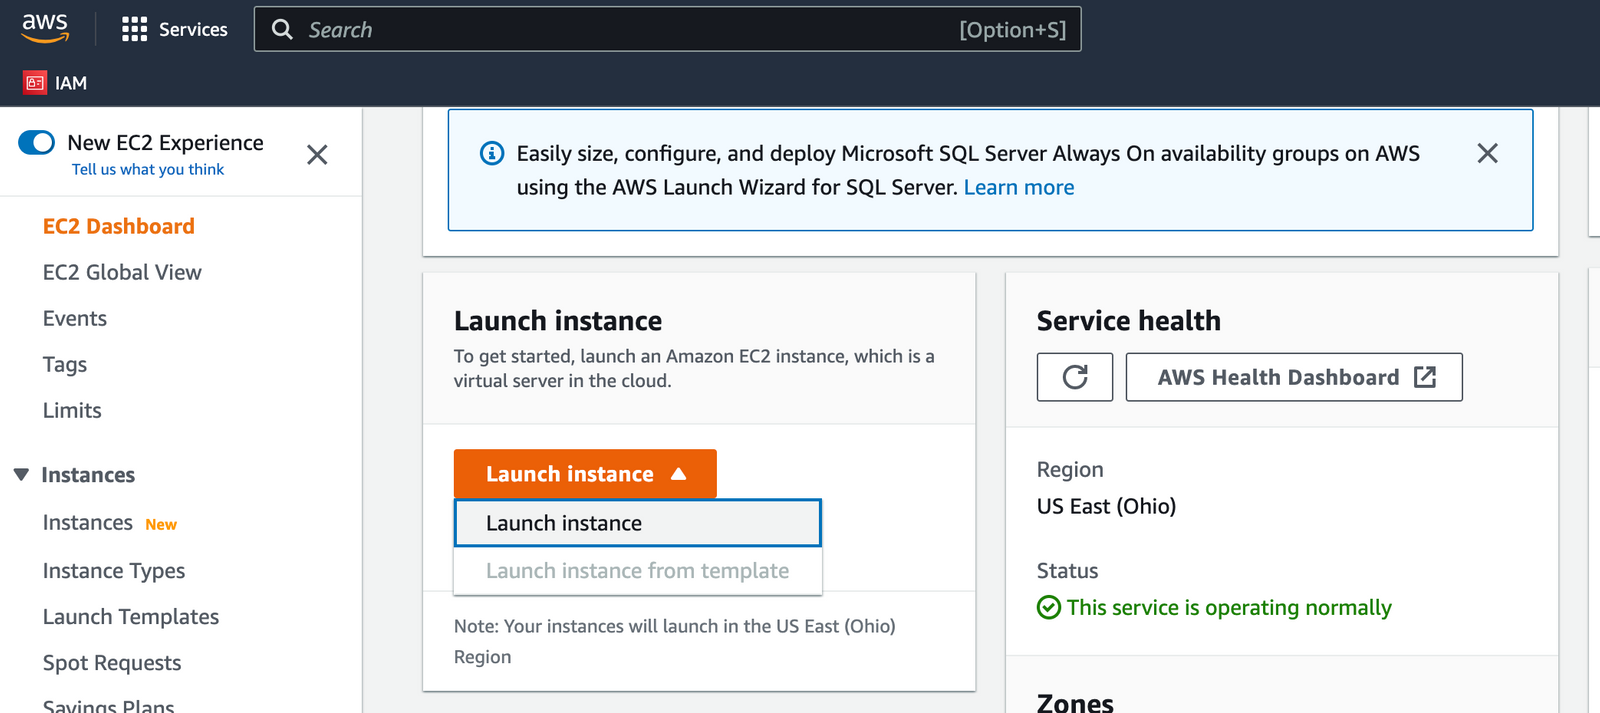
Task: Open Instance Types in sidebar
Action: 114,571
